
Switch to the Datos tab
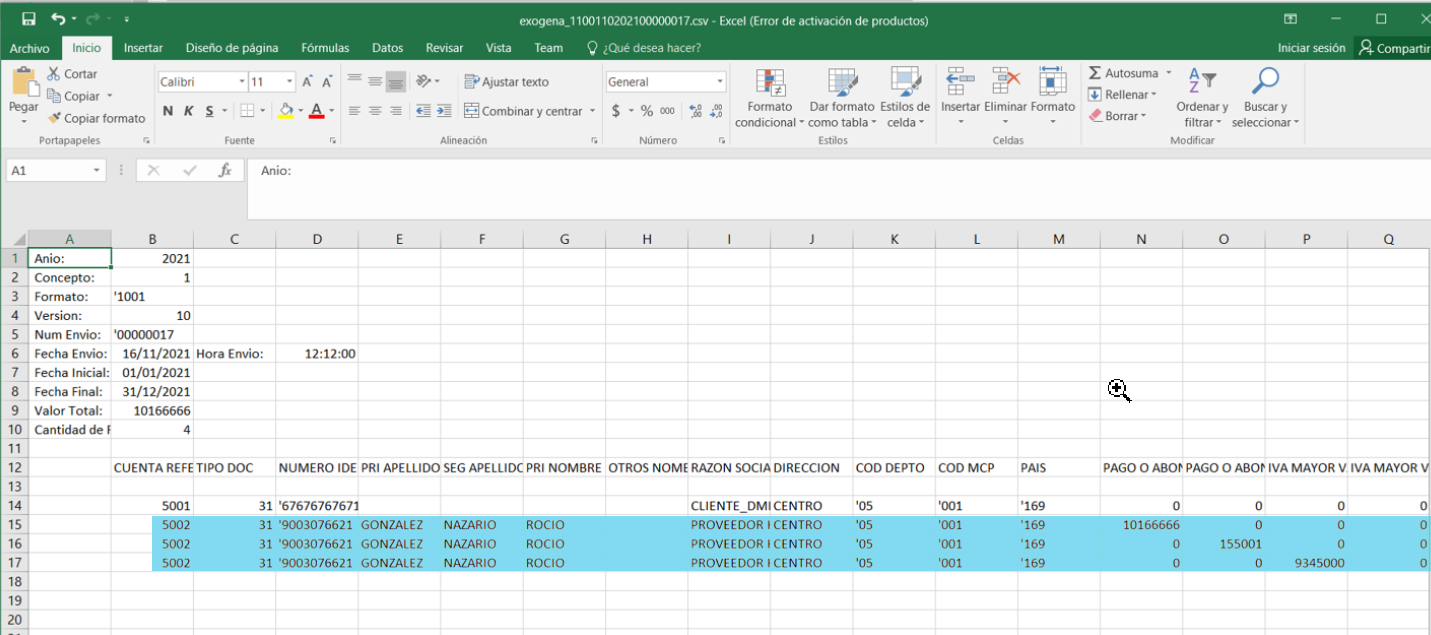[387, 48]
